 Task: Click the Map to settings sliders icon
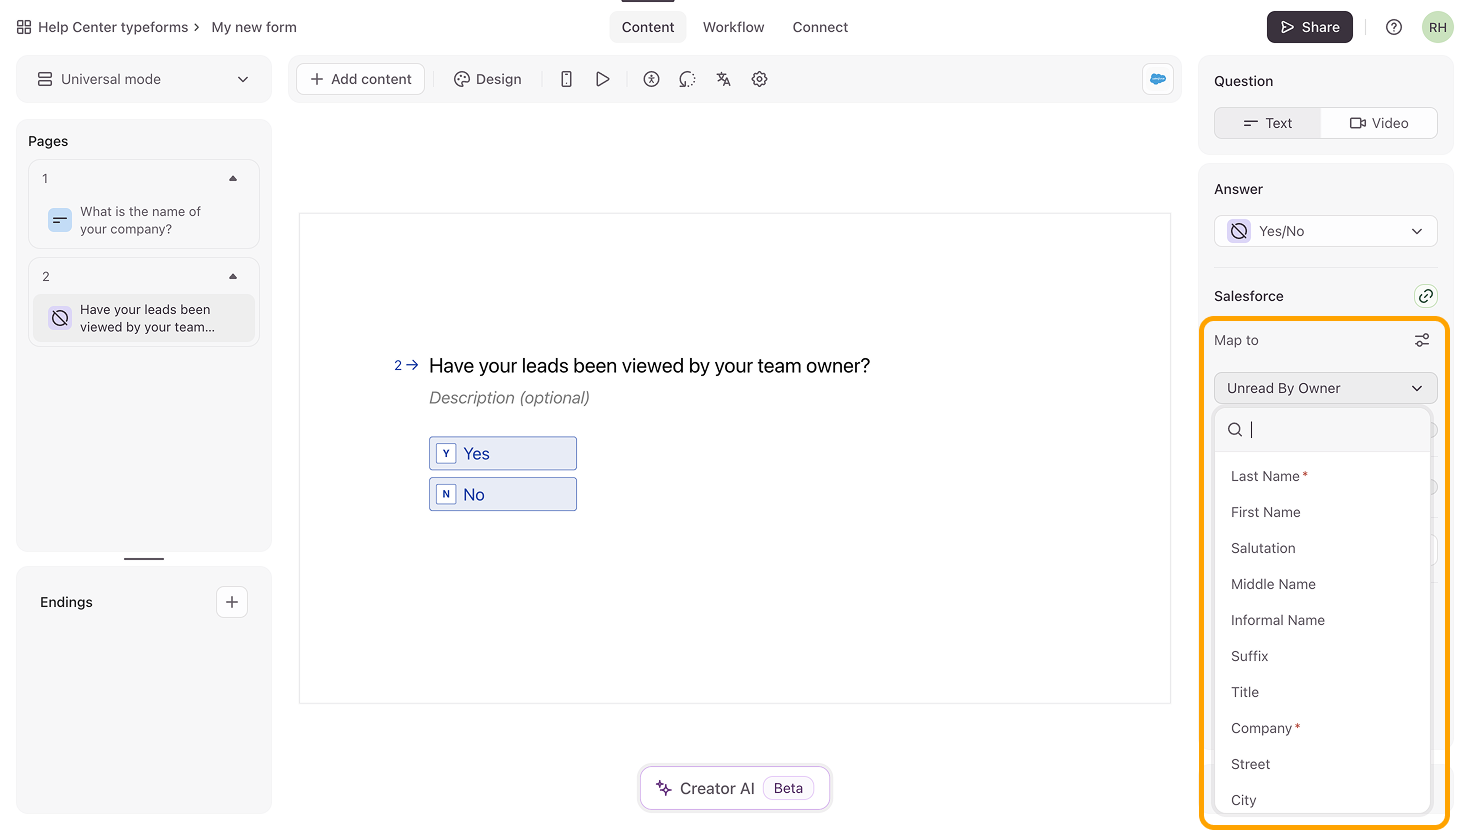[x=1421, y=341]
